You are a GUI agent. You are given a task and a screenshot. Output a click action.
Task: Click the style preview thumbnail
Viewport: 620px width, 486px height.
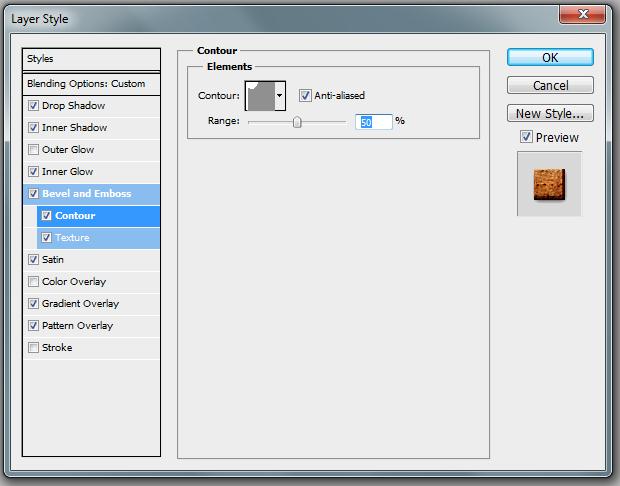(x=549, y=185)
